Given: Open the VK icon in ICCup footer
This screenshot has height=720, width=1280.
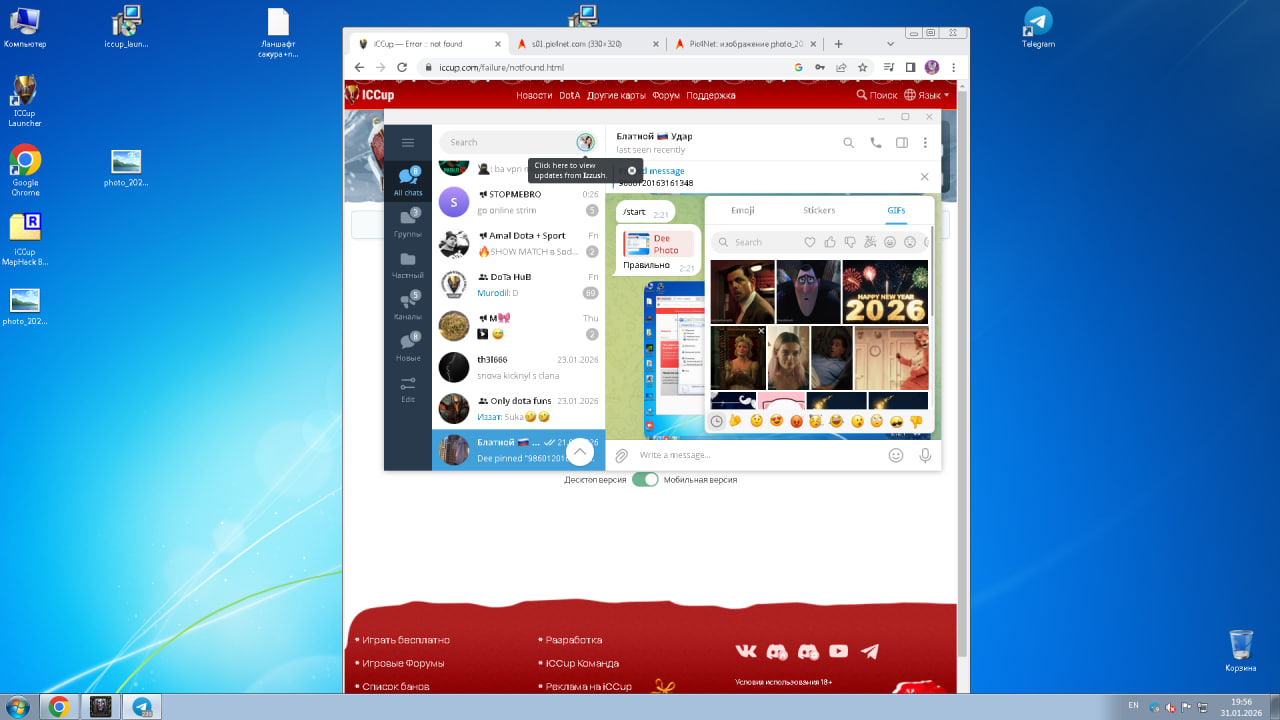Looking at the screenshot, I should pyautogui.click(x=746, y=651).
